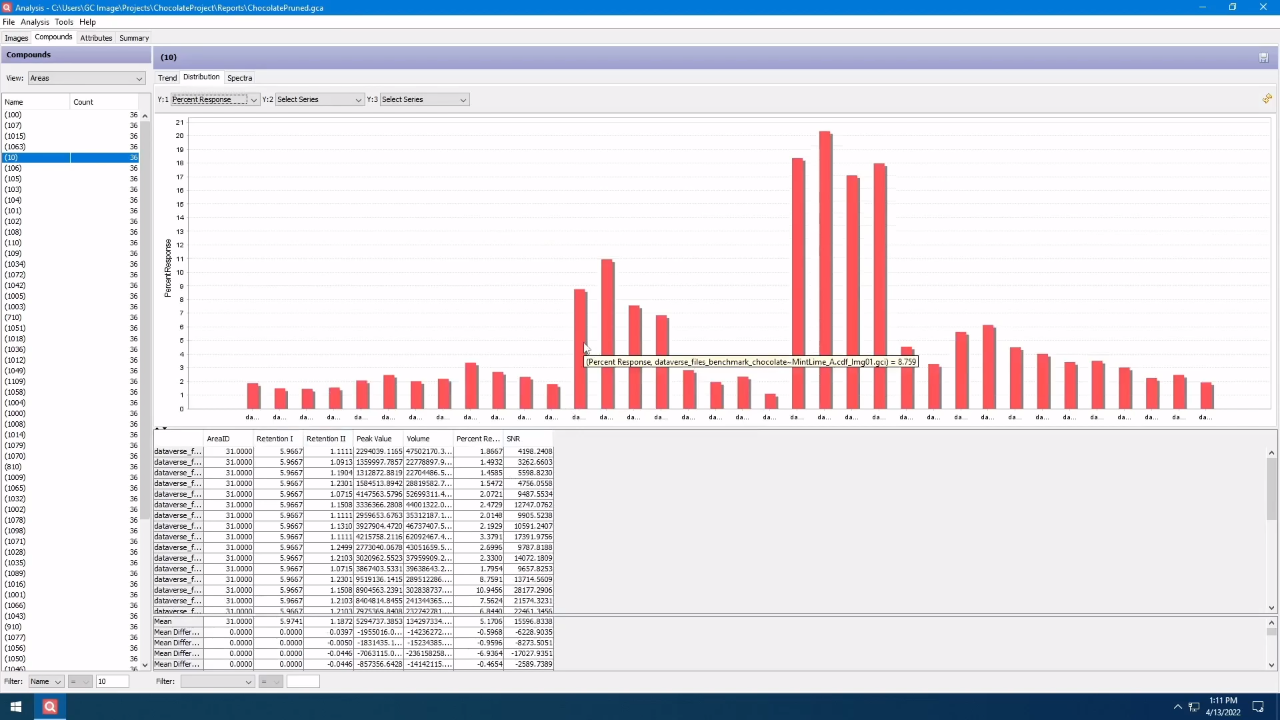Open the Windows Start menu
Screen dimensions: 1280x720
[x=15, y=707]
